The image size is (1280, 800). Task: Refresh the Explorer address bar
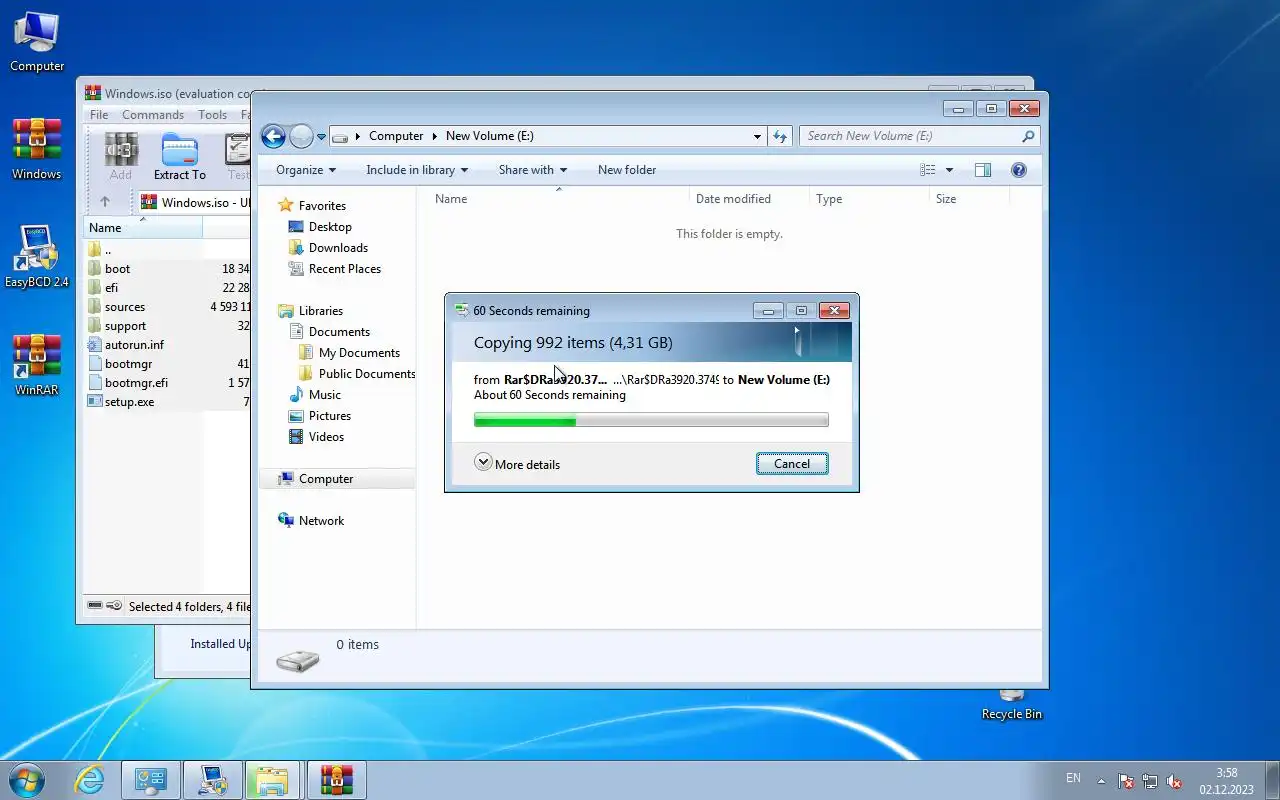click(780, 136)
